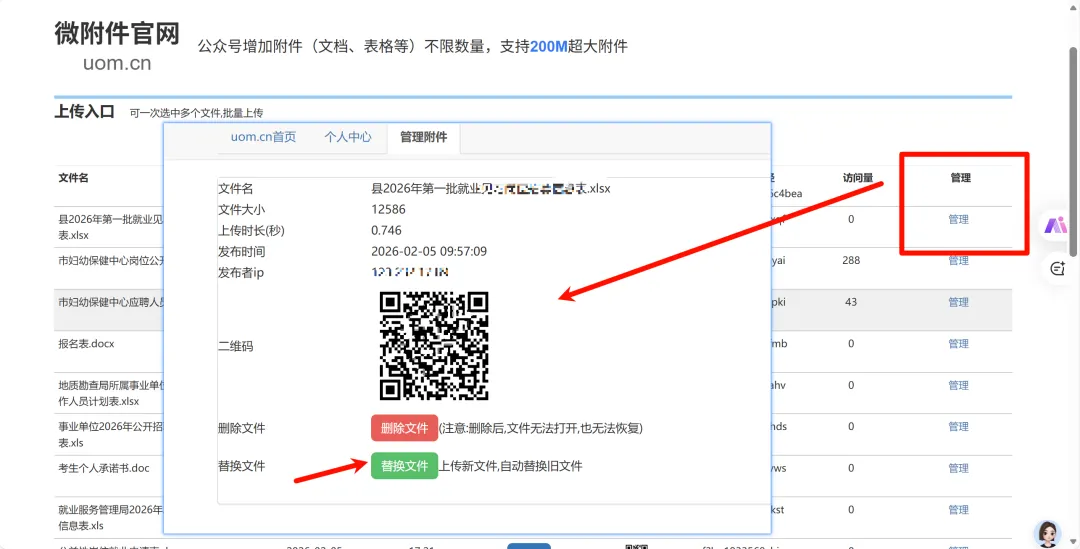Open 管理 link for 事业单位2026年 row
1080x549 pixels.
958,426
